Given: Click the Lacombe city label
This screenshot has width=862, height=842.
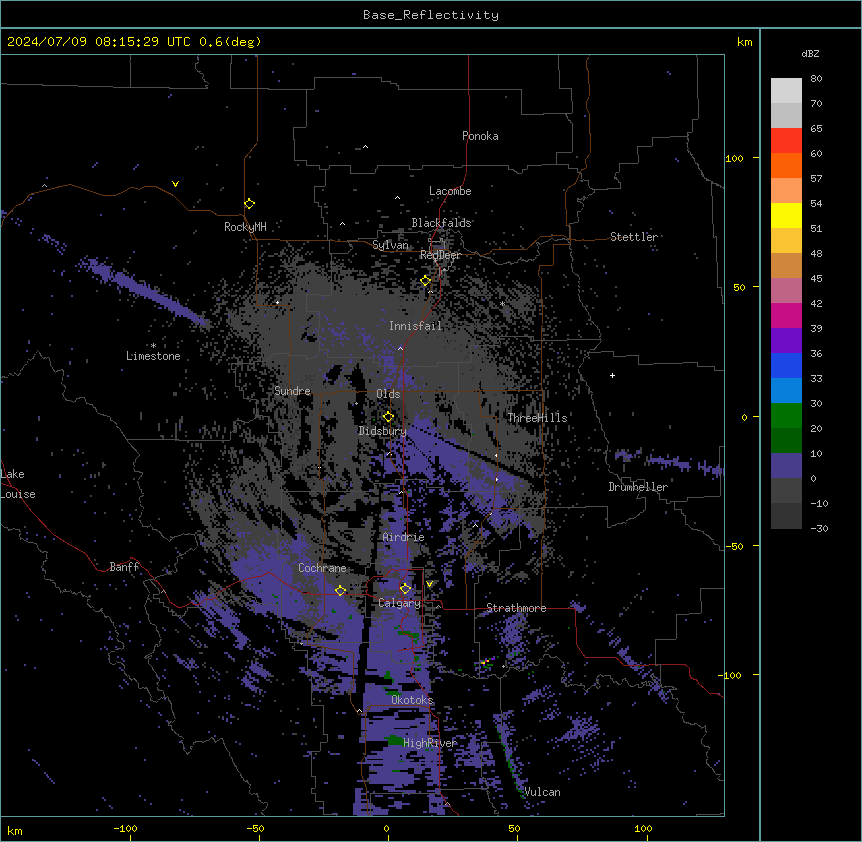Looking at the screenshot, I should (450, 191).
